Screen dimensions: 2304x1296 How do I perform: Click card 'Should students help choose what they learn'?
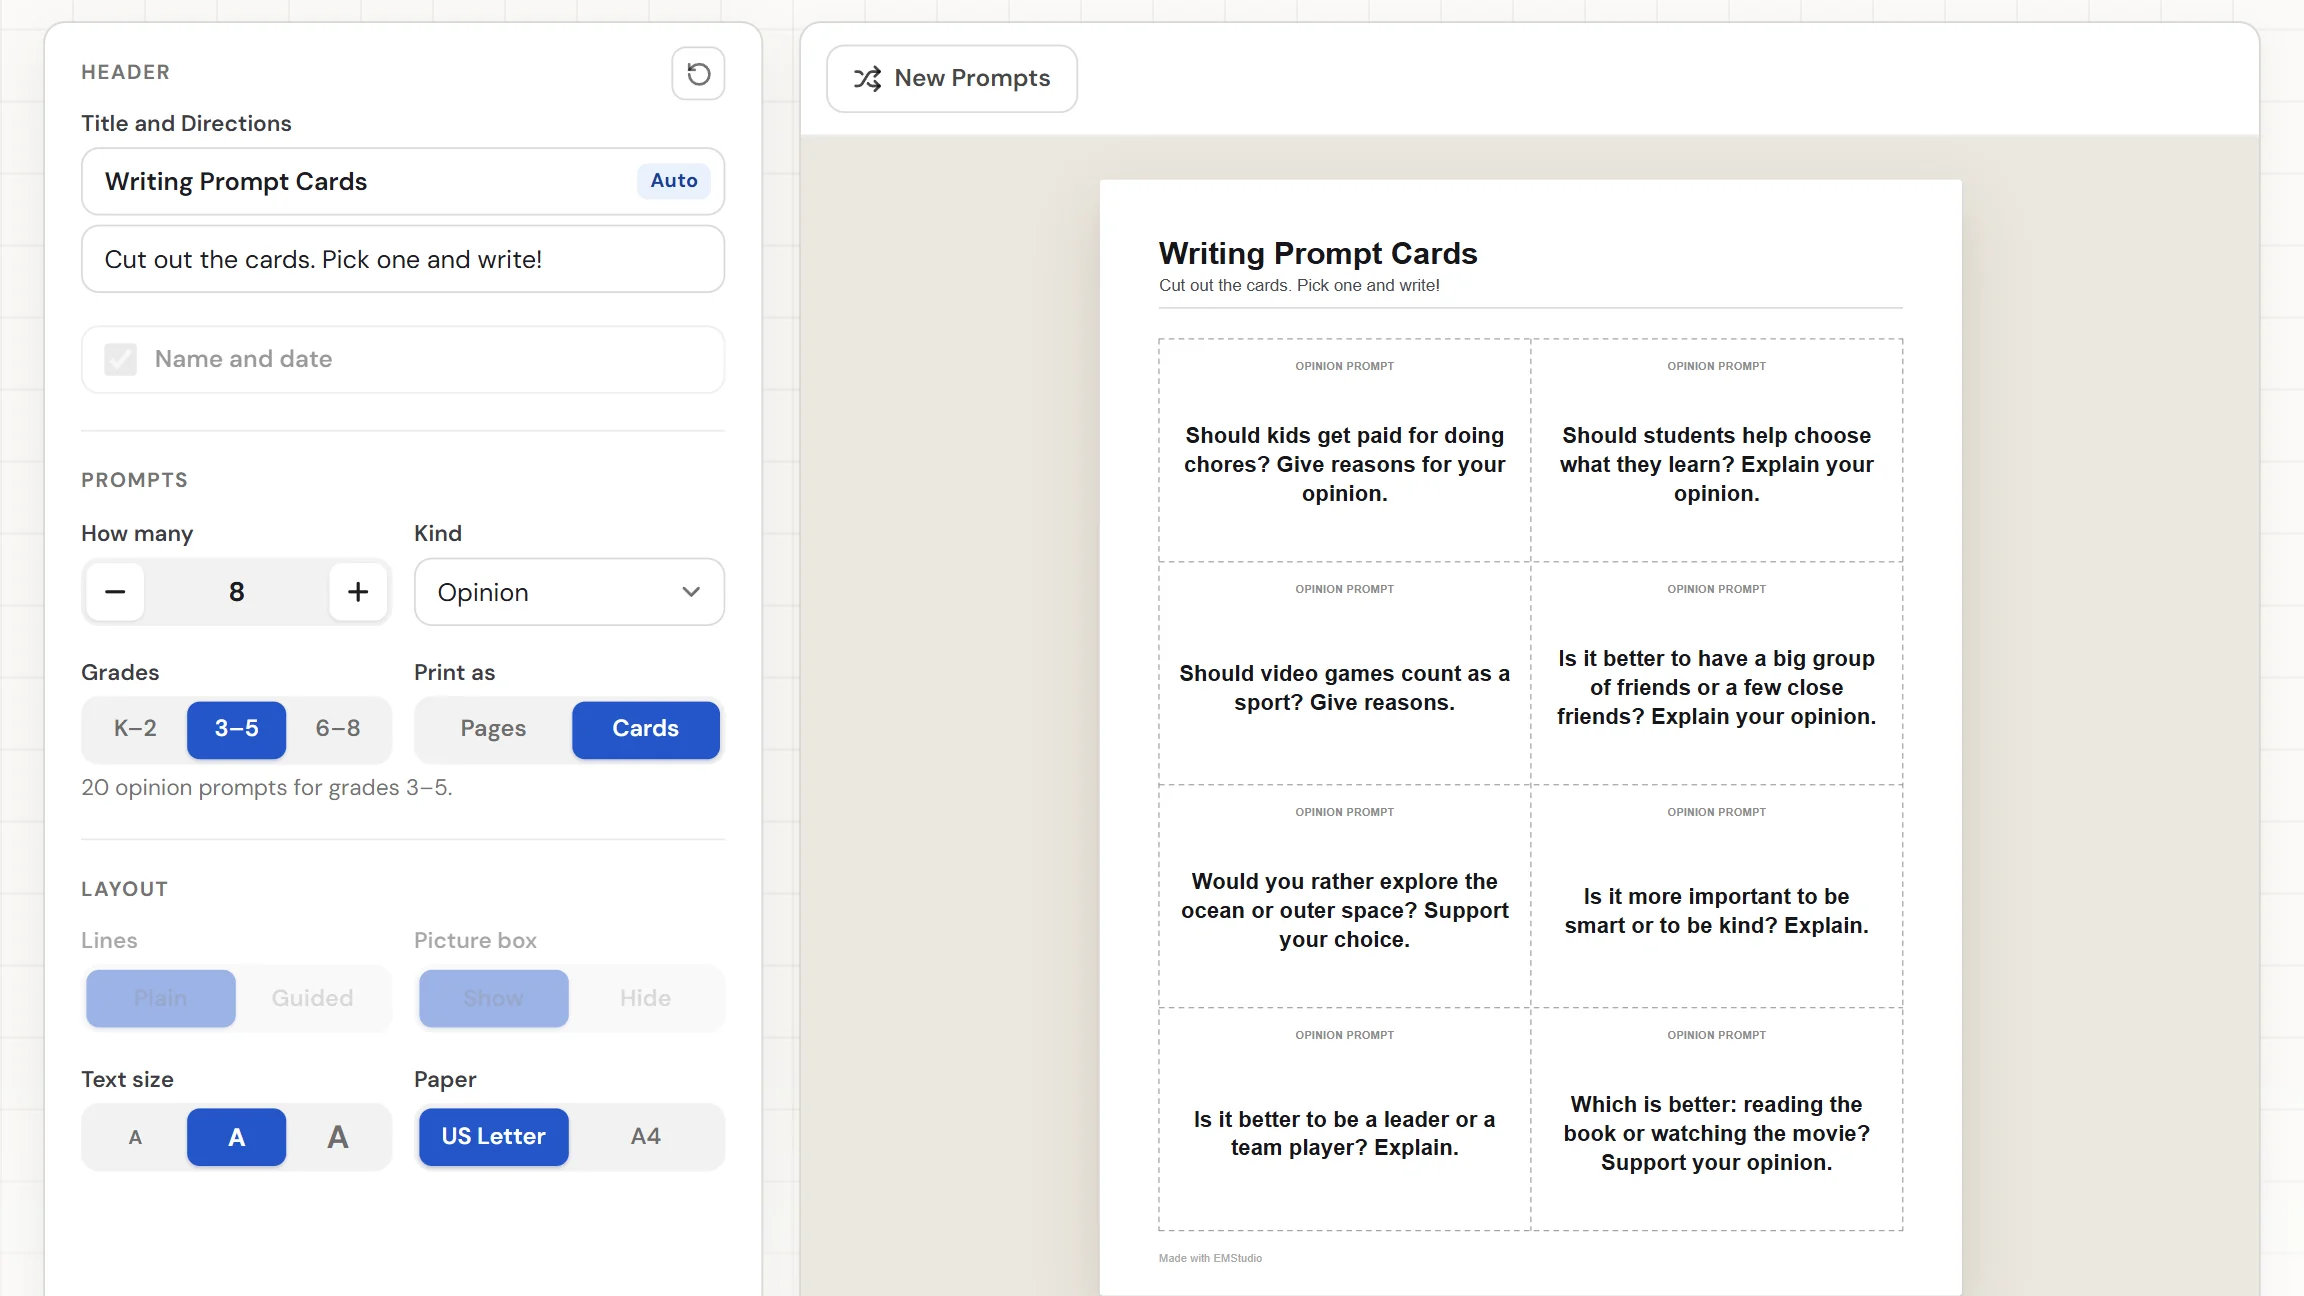point(1716,451)
